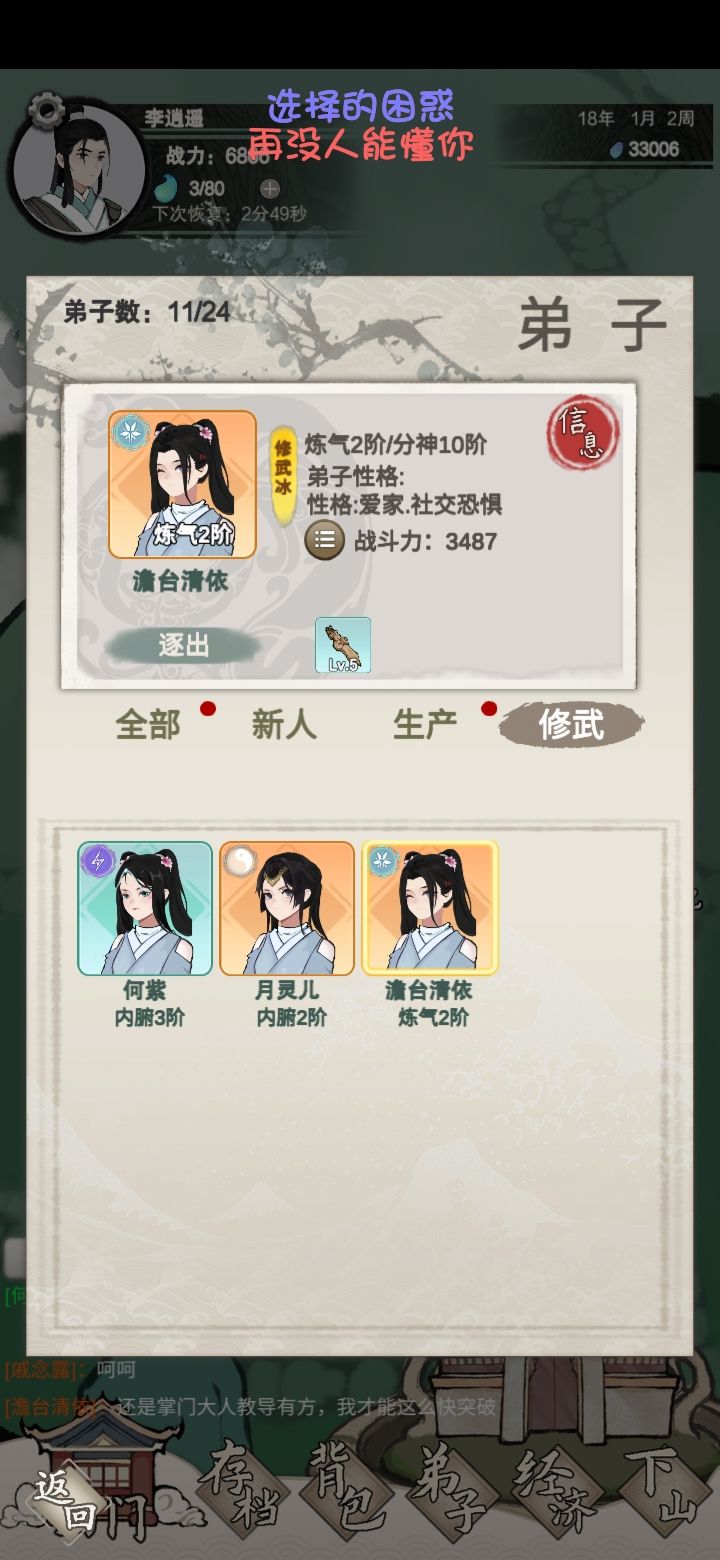This screenshot has height=1560, width=720.
Task: Open settings via the gear icon
Action: click(45, 110)
